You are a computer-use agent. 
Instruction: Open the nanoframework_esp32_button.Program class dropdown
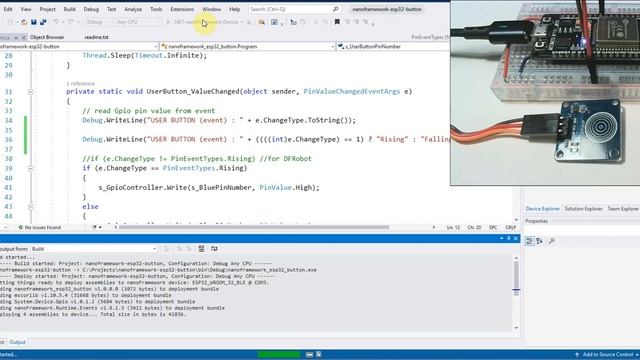pos(247,47)
